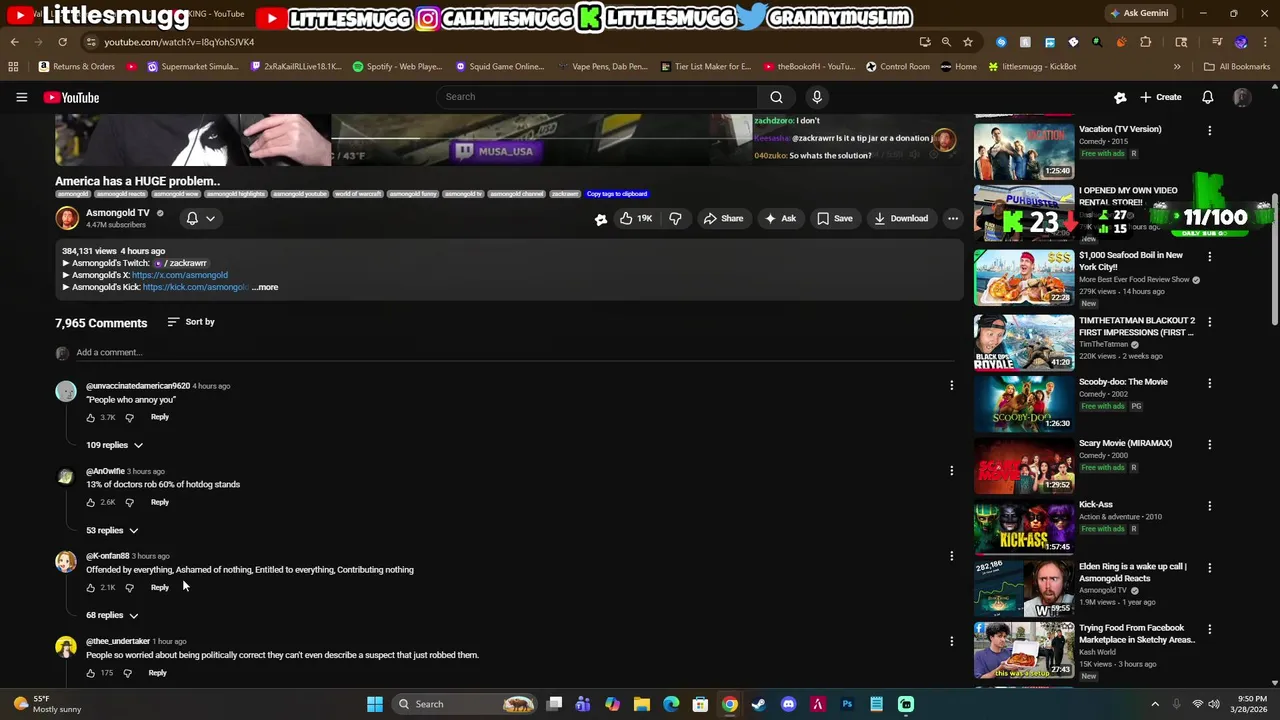Go back in Chrome browser
The height and width of the screenshot is (720, 1280).
tap(15, 42)
